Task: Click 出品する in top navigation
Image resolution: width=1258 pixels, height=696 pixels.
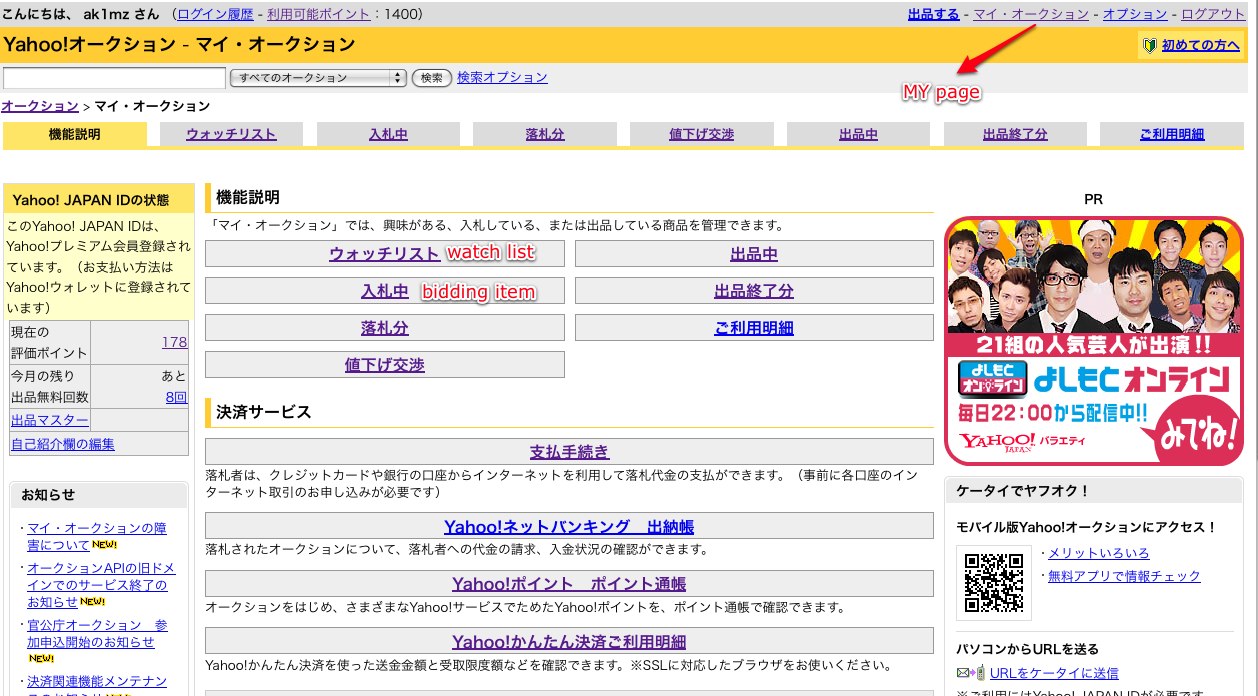Action: click(934, 14)
